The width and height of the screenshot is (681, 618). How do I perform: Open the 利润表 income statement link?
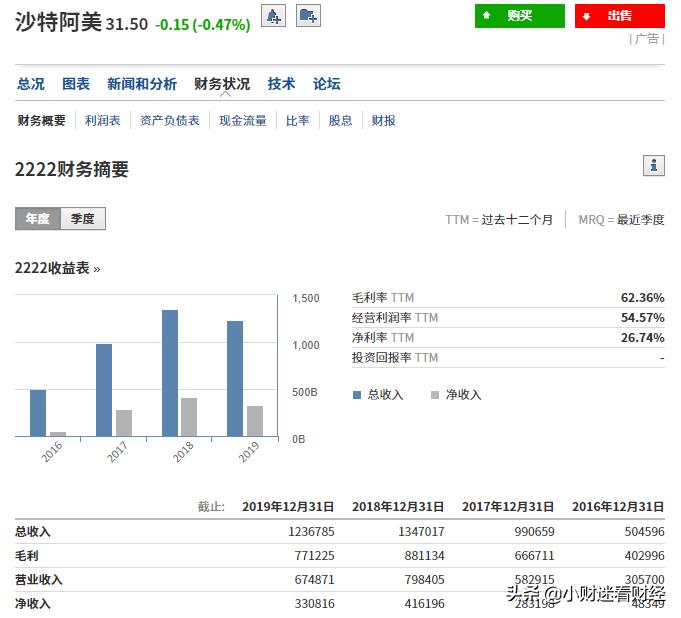click(103, 121)
